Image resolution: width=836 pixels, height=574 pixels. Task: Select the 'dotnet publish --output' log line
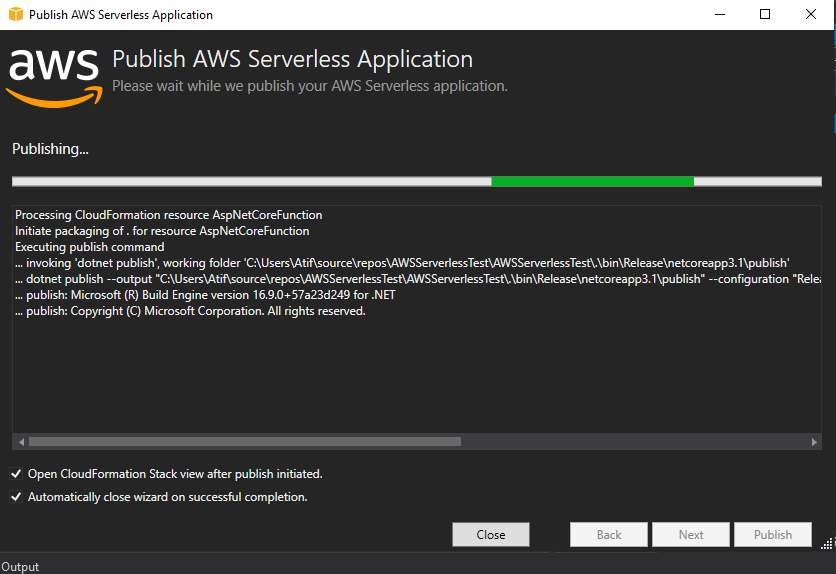tap(418, 279)
